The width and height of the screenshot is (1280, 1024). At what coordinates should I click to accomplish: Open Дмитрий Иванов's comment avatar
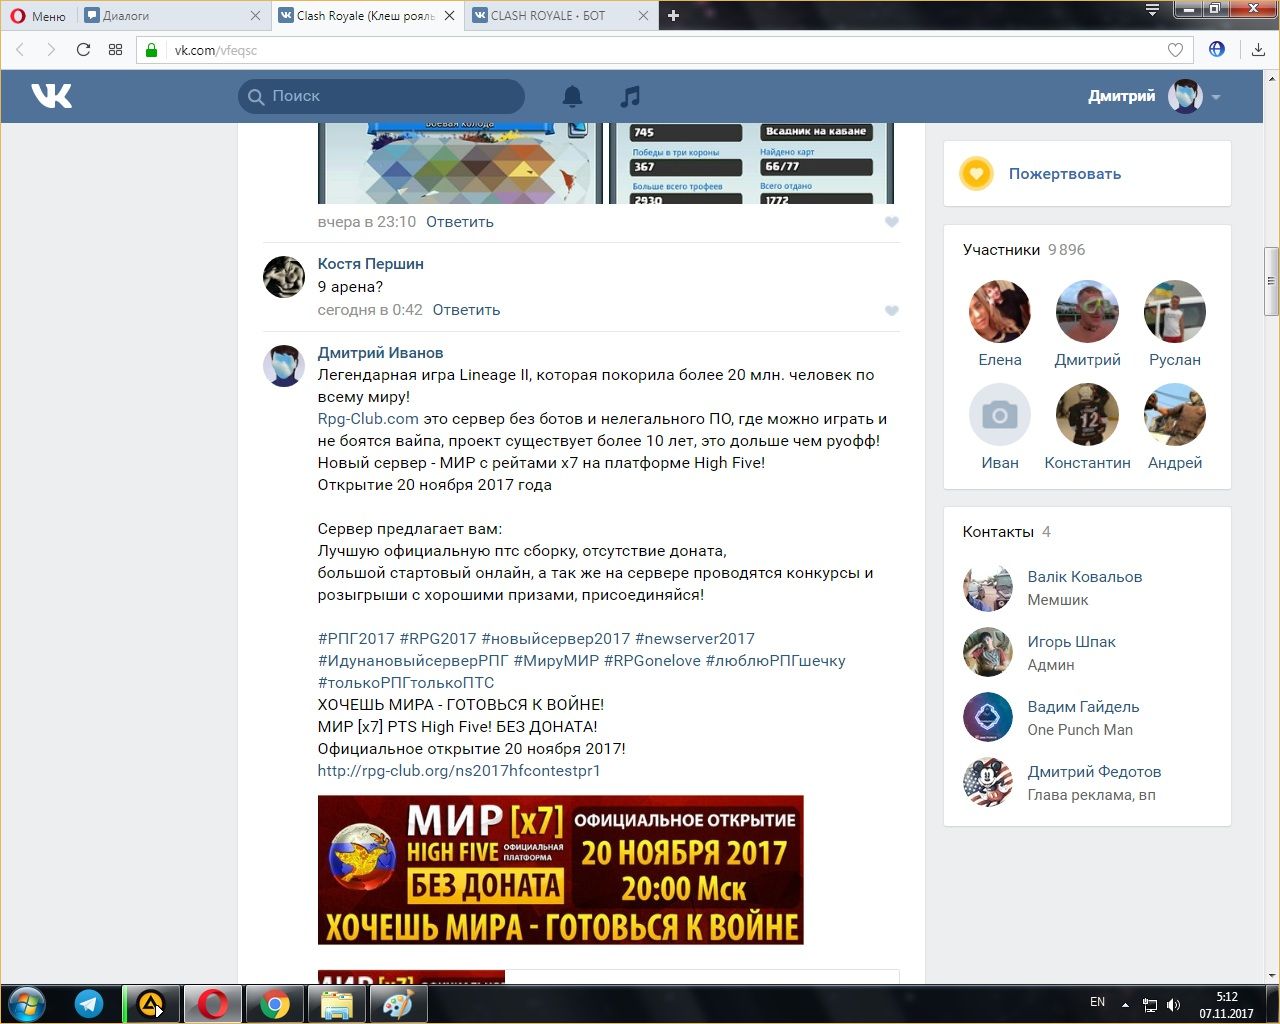284,366
